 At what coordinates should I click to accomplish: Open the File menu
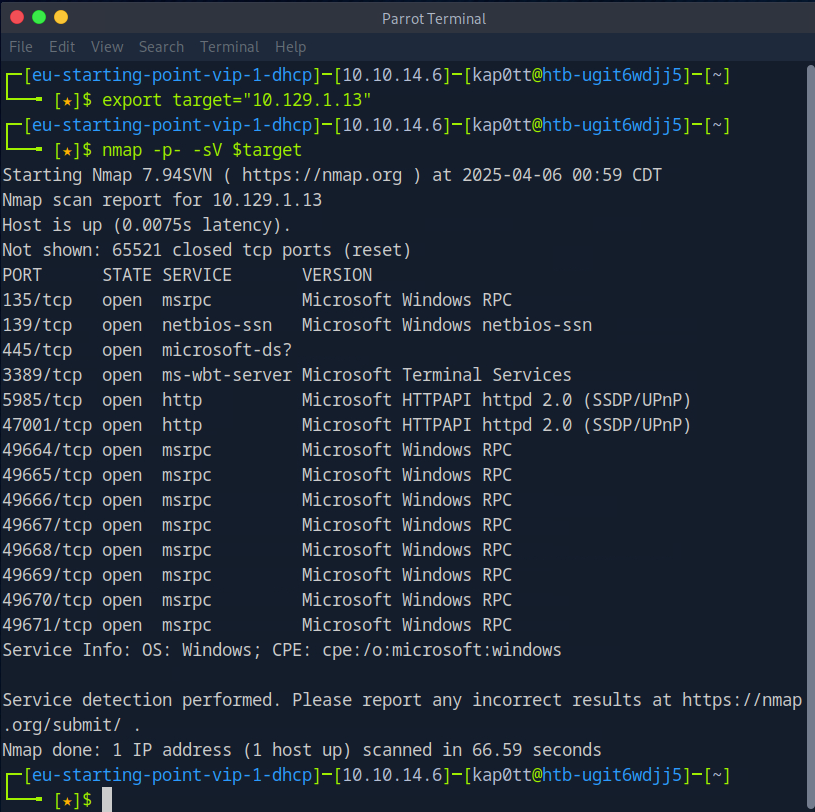point(21,47)
